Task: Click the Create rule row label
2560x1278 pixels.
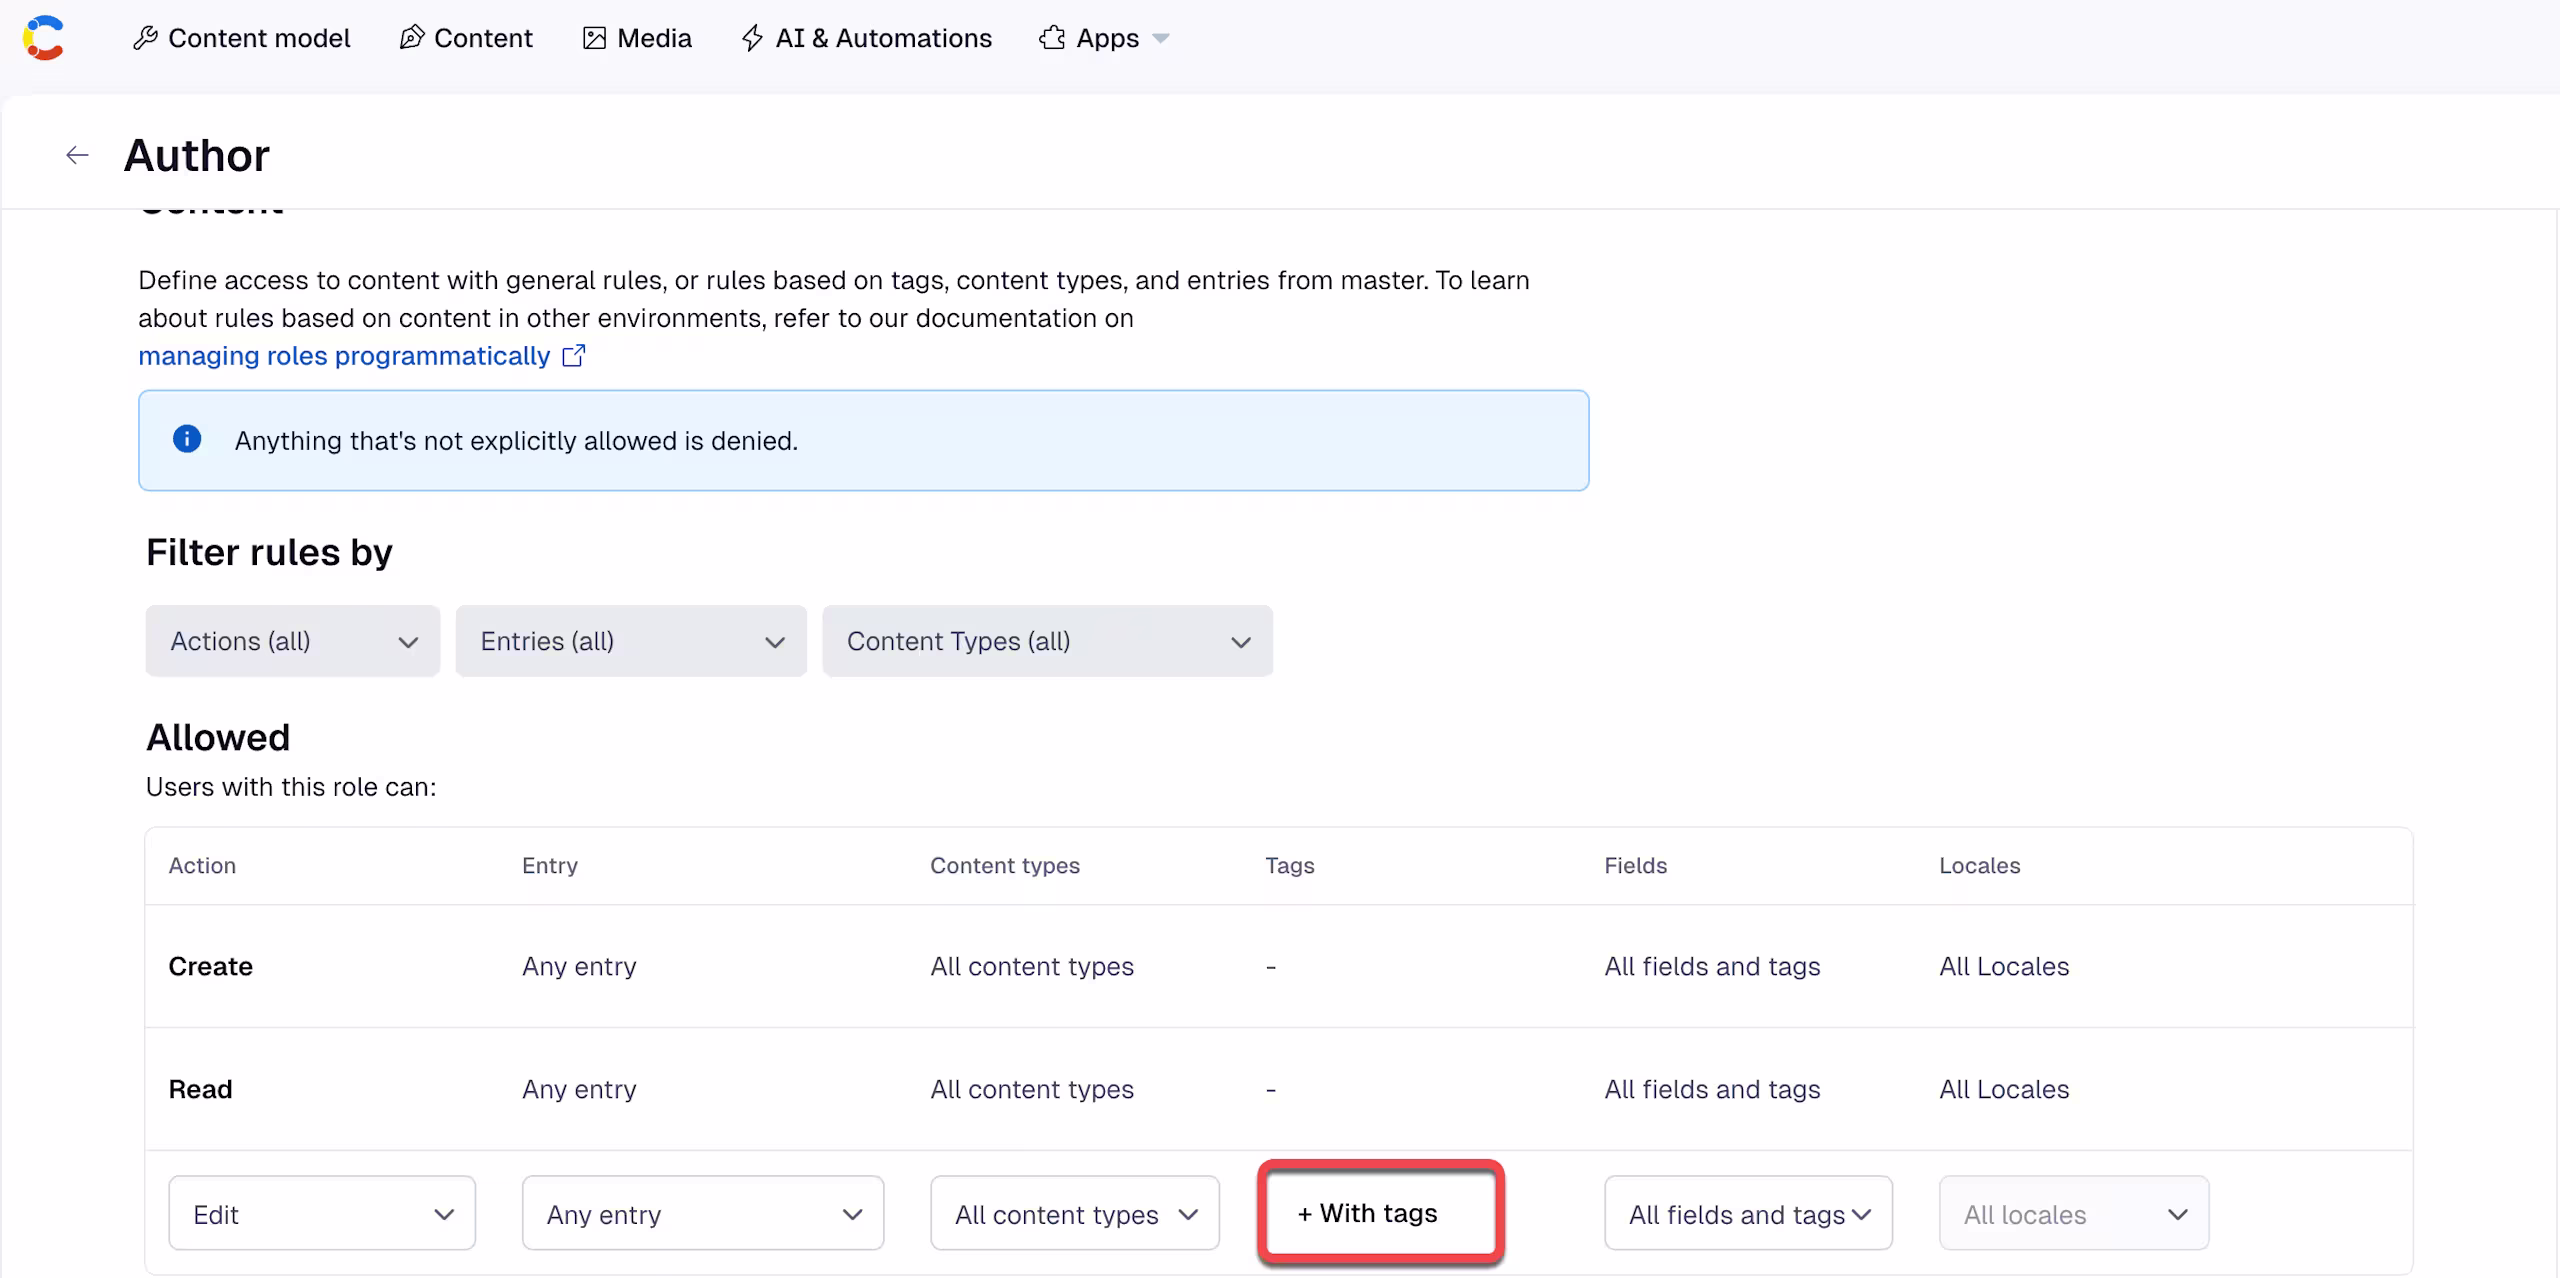Action: [x=210, y=966]
